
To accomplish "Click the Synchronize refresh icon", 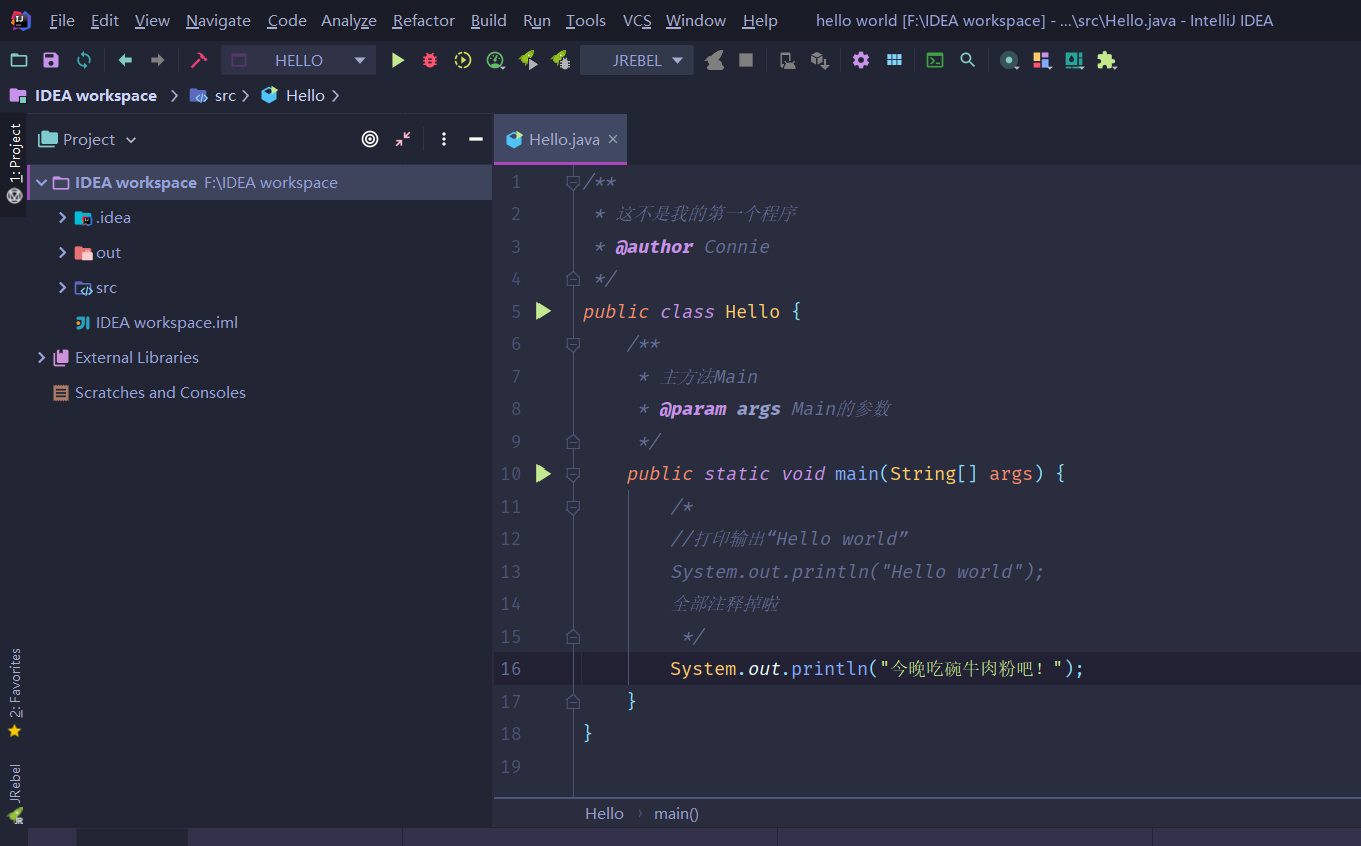I will tap(83, 61).
